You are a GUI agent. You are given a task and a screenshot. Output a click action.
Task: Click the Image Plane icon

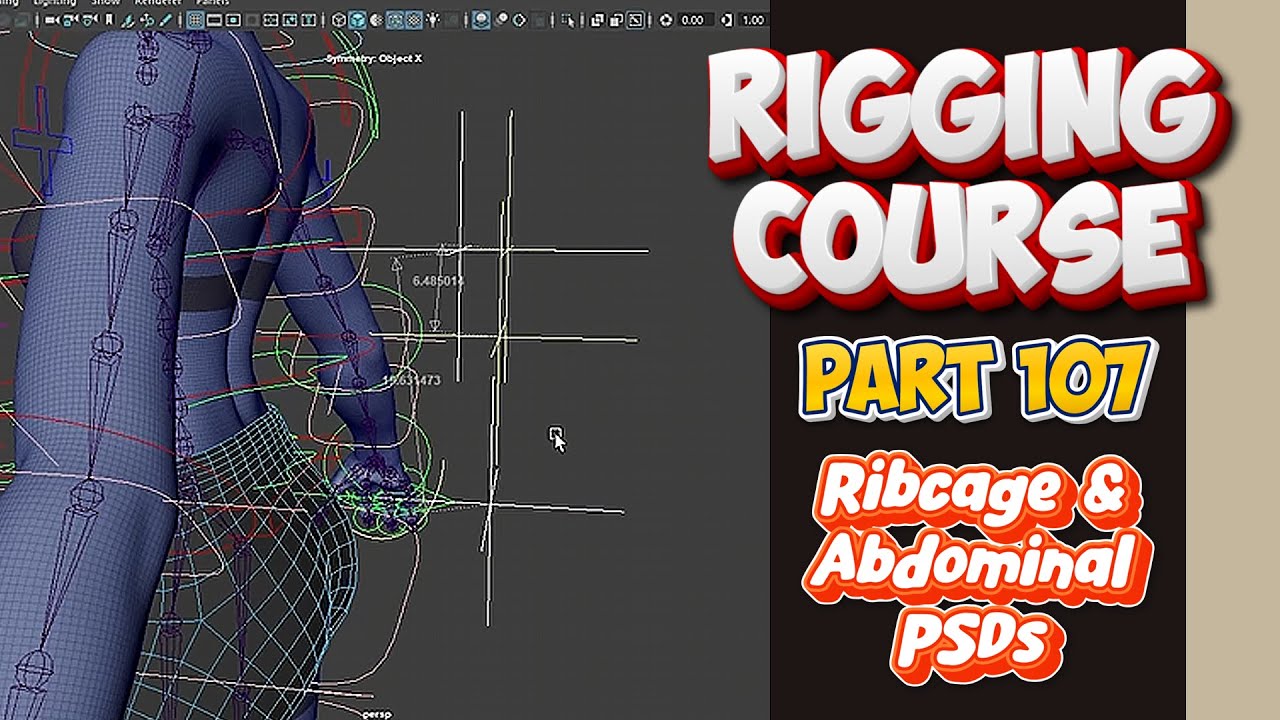(128, 20)
